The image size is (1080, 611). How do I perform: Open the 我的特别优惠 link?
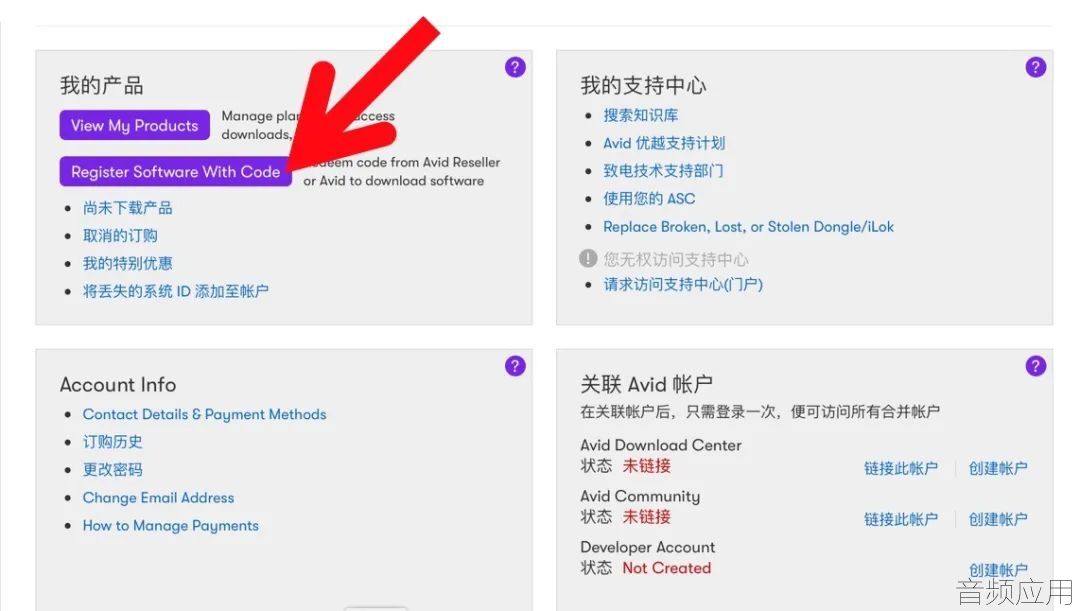tap(127, 263)
